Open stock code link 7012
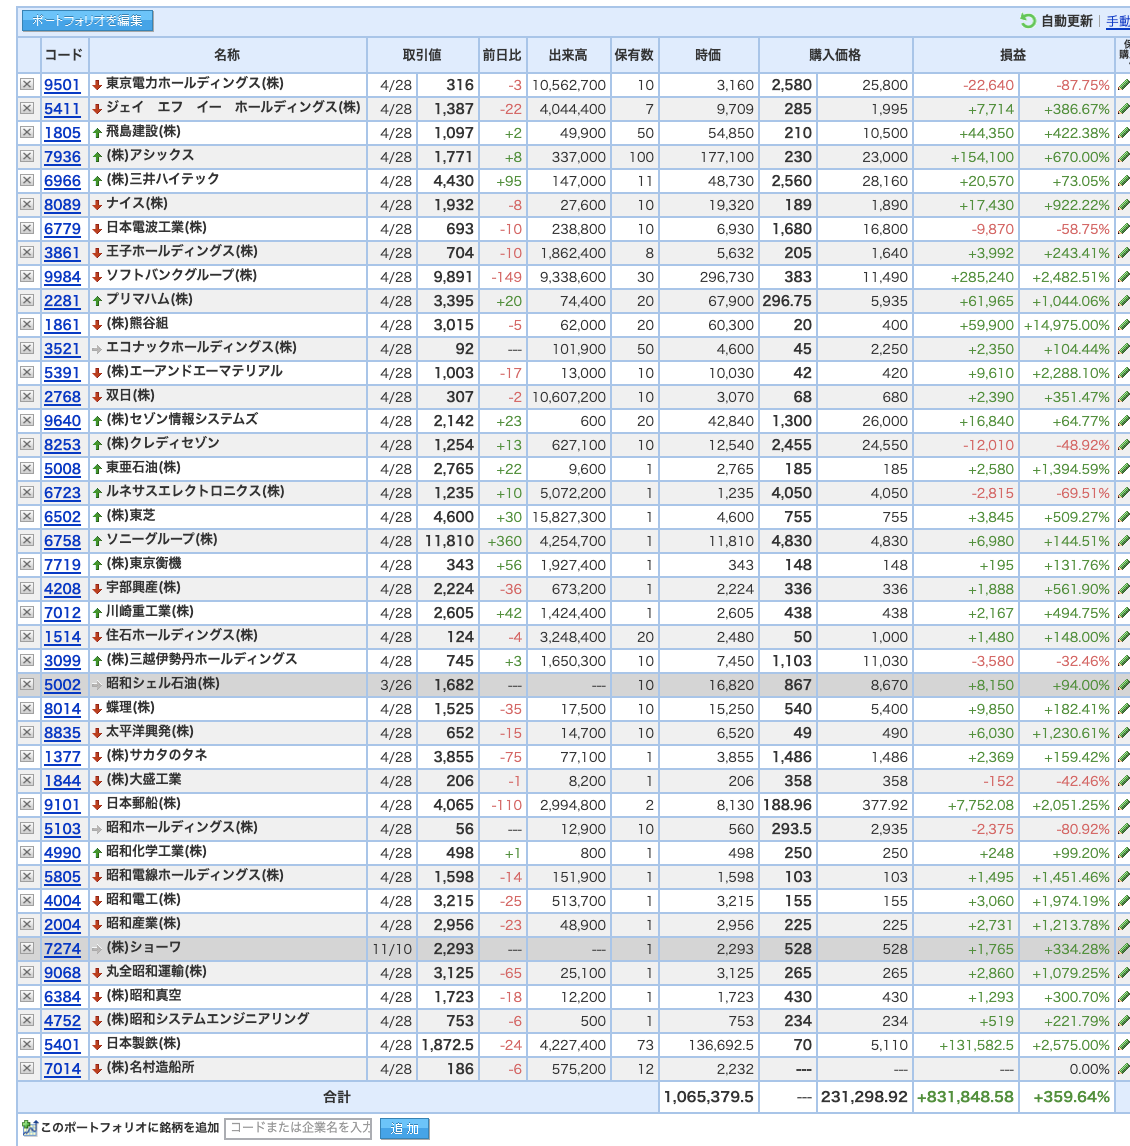The width and height of the screenshot is (1130, 1146). (x=62, y=613)
